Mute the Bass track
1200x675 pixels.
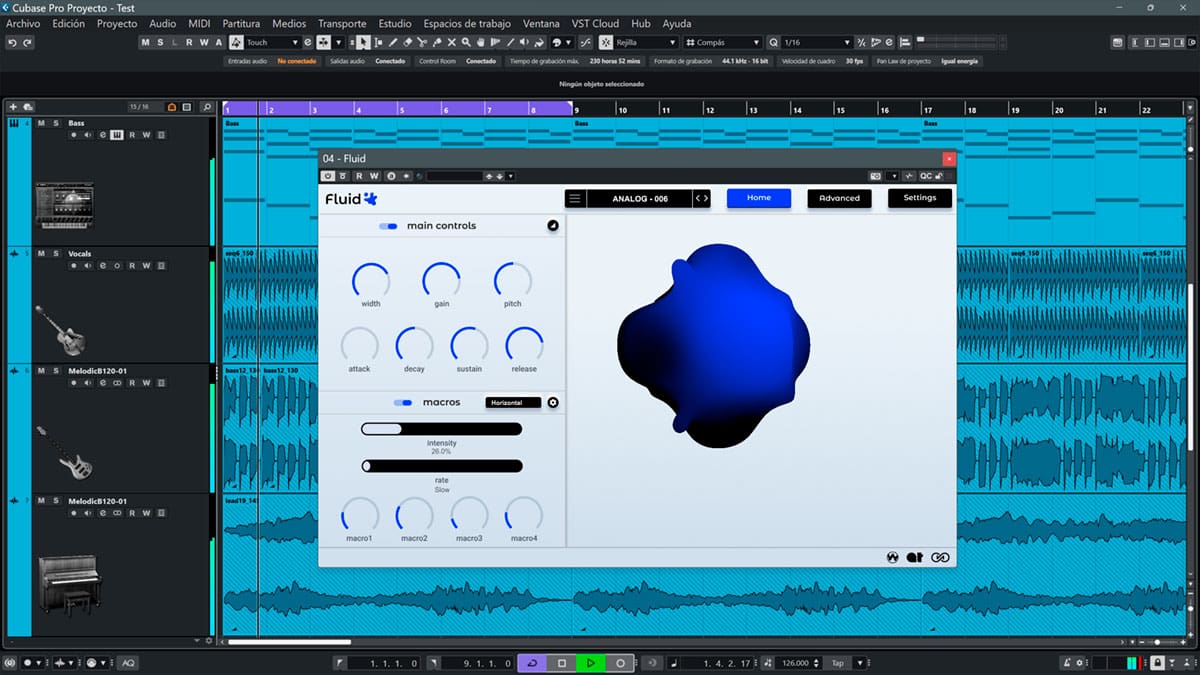point(41,123)
